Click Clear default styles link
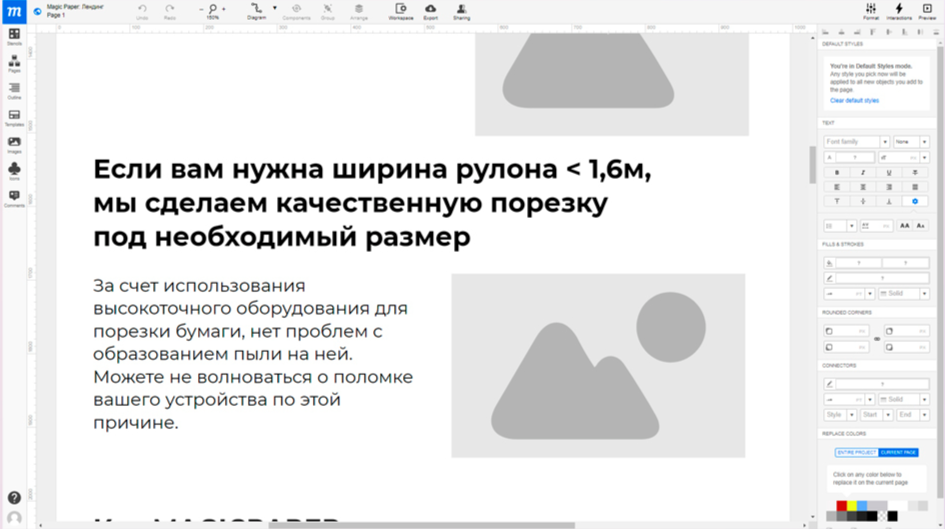 pyautogui.click(x=854, y=101)
